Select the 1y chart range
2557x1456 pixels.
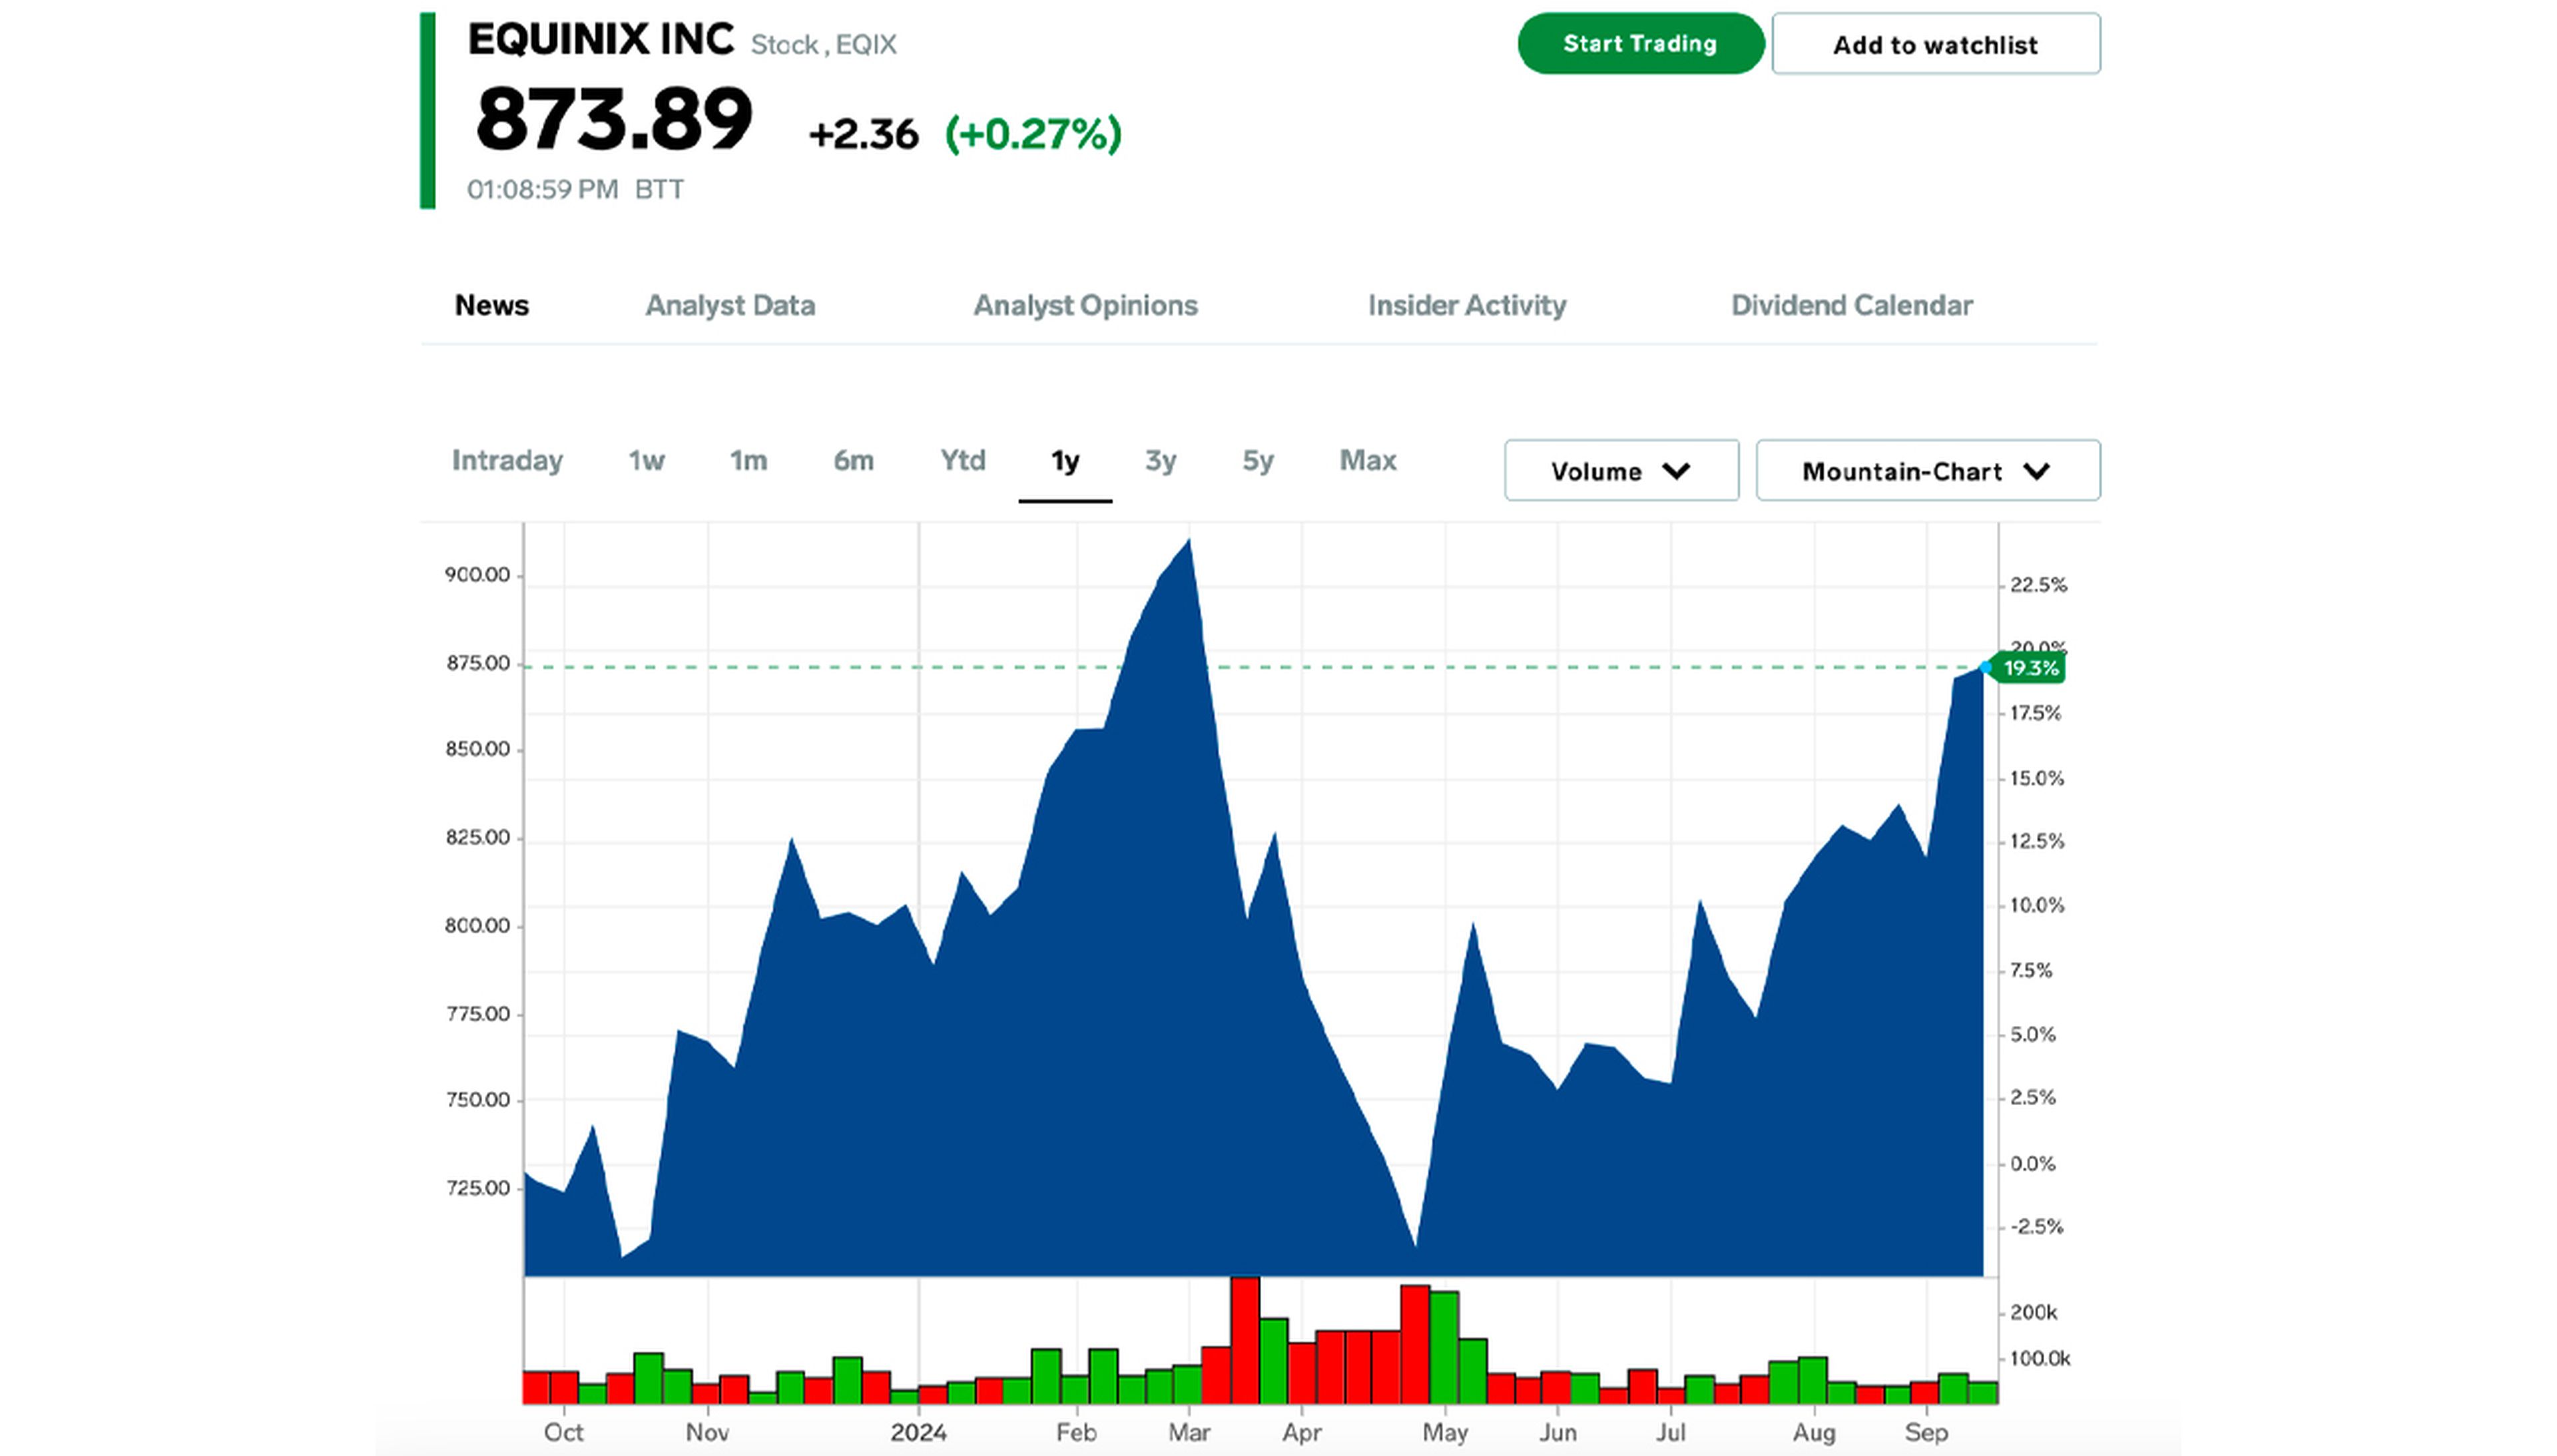click(x=1065, y=461)
